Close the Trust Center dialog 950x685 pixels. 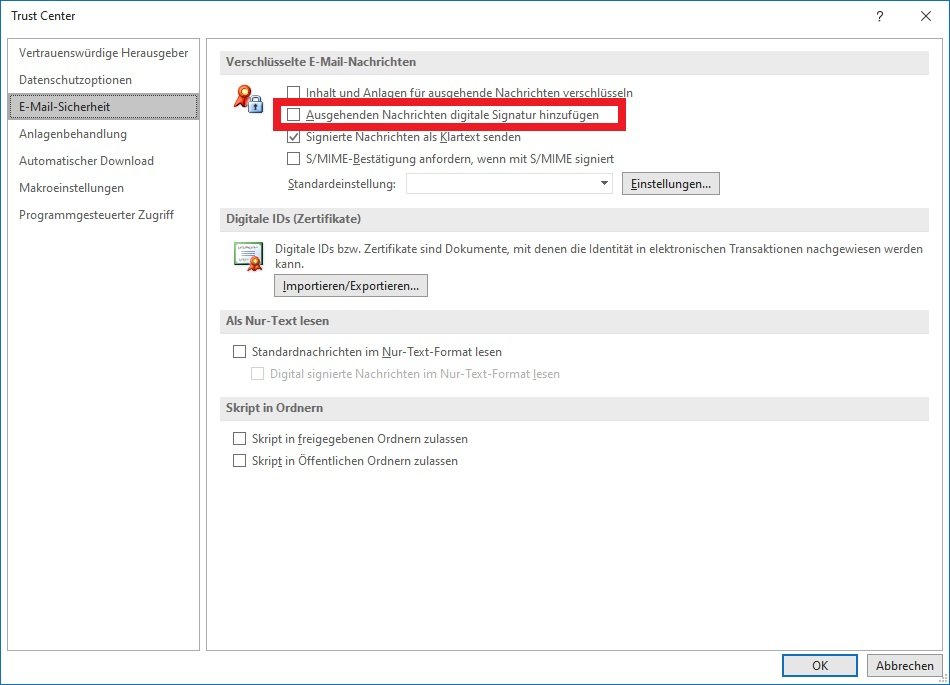point(926,16)
